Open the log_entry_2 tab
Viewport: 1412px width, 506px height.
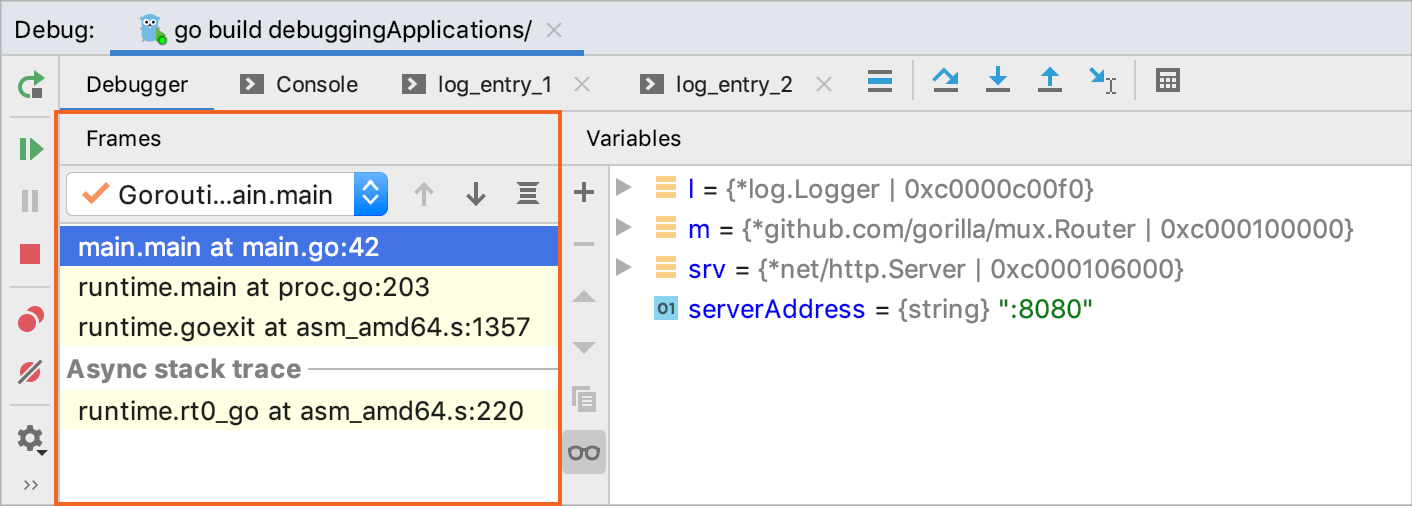[717, 84]
